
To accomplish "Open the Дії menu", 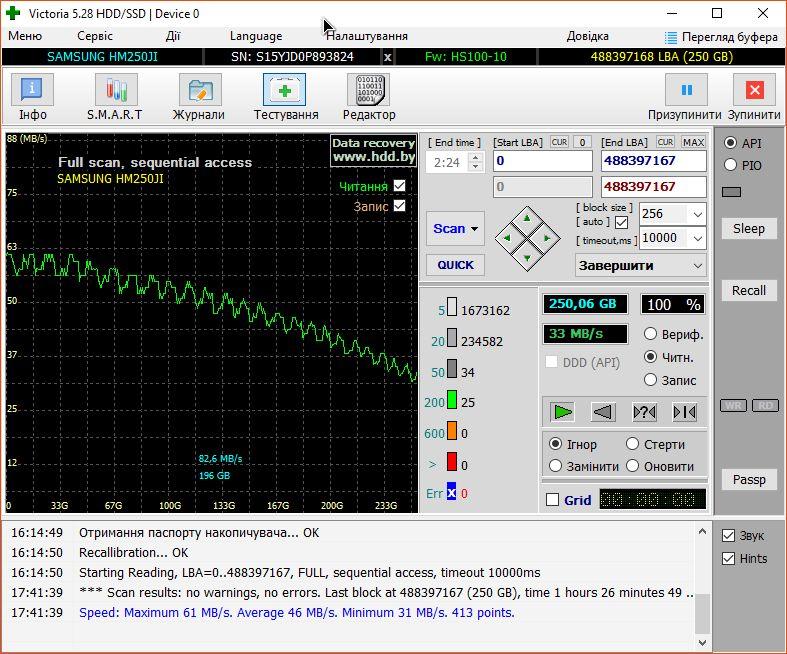I will 173,36.
